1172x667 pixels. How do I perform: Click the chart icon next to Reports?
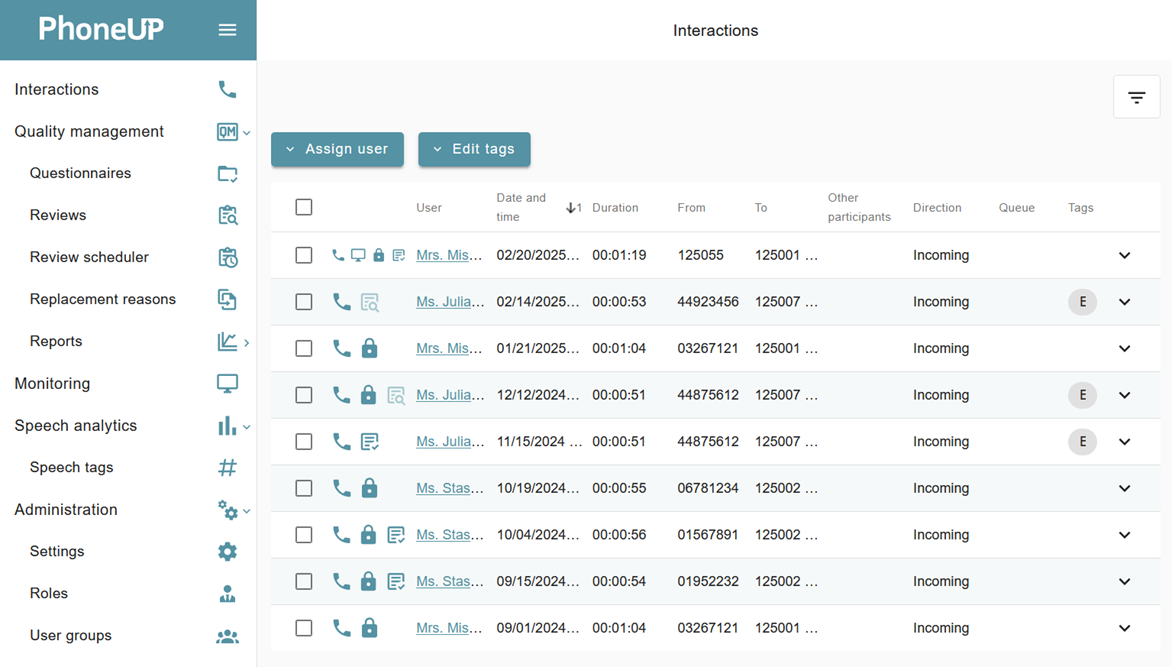(x=227, y=342)
